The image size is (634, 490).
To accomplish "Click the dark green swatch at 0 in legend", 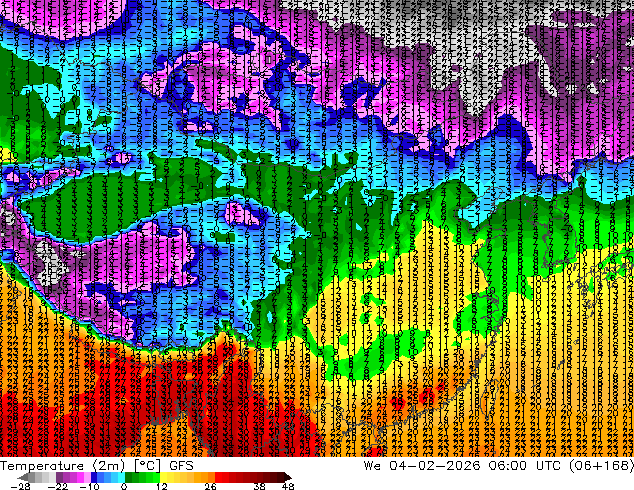I will click(x=128, y=477).
